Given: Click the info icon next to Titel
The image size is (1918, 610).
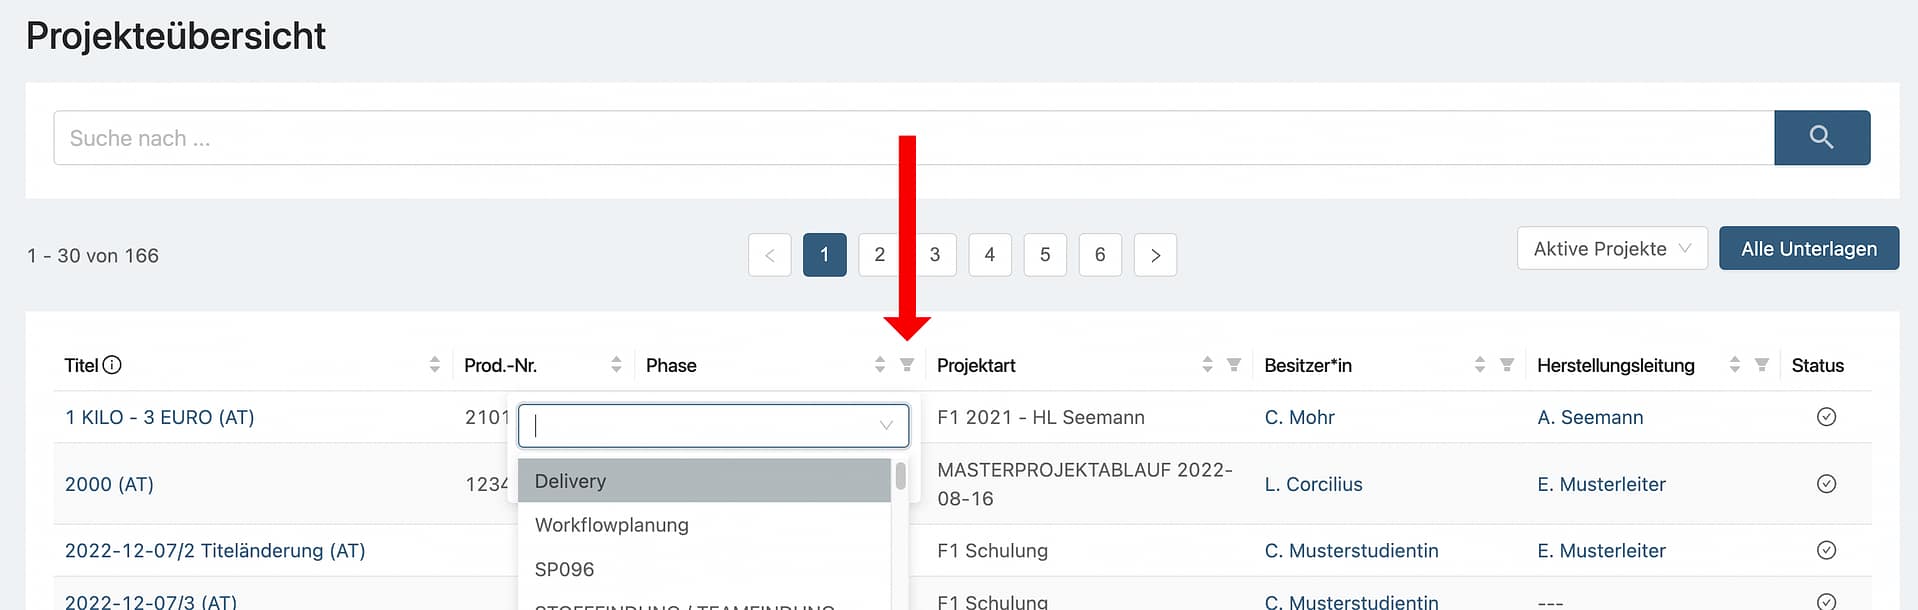Looking at the screenshot, I should (112, 365).
